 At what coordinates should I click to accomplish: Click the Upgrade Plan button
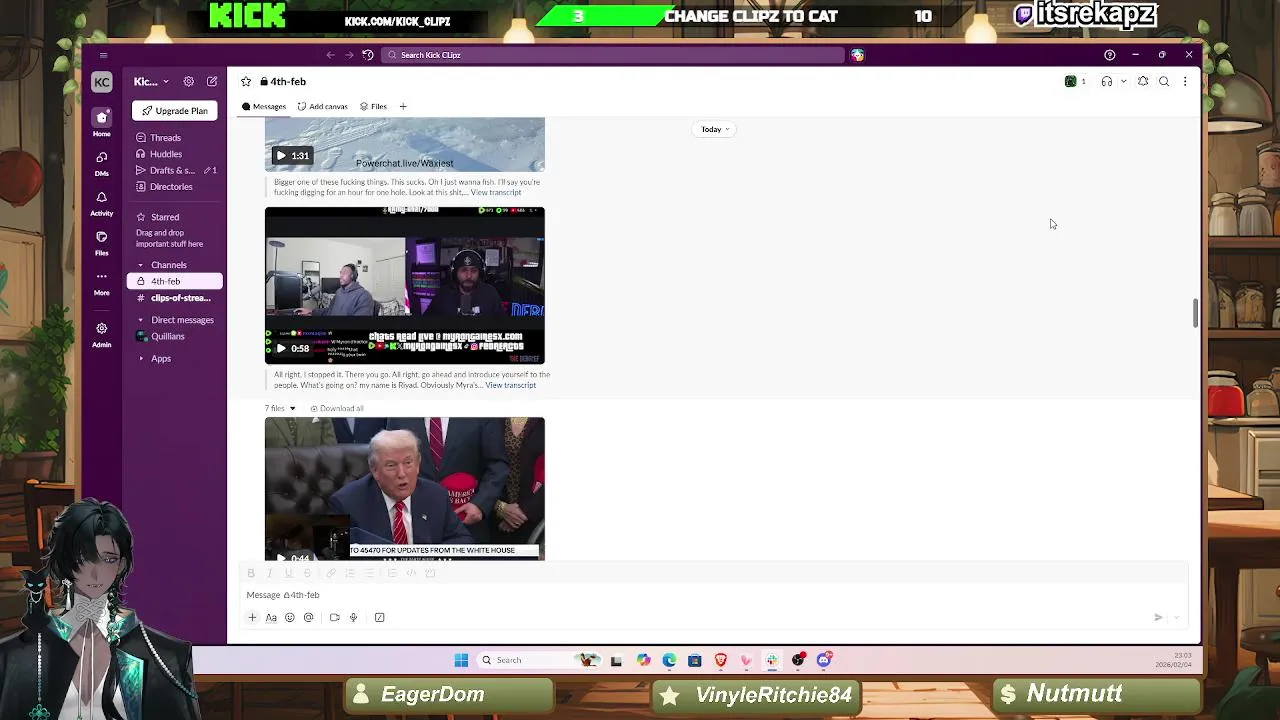click(x=175, y=111)
